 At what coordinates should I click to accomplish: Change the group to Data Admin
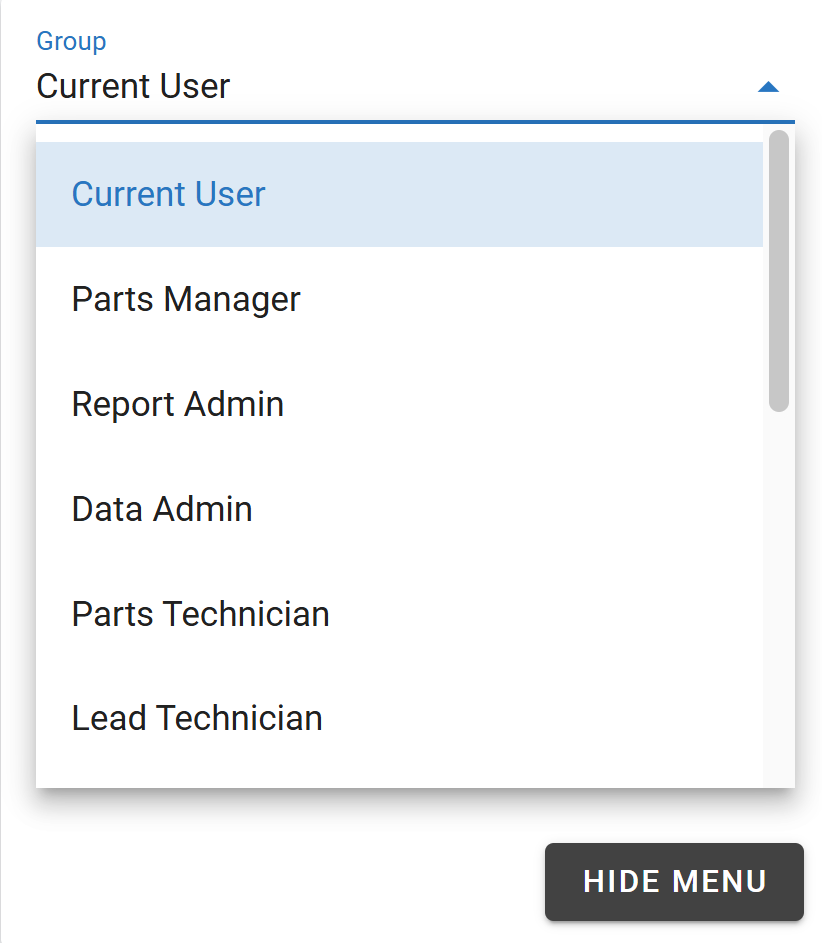point(162,509)
